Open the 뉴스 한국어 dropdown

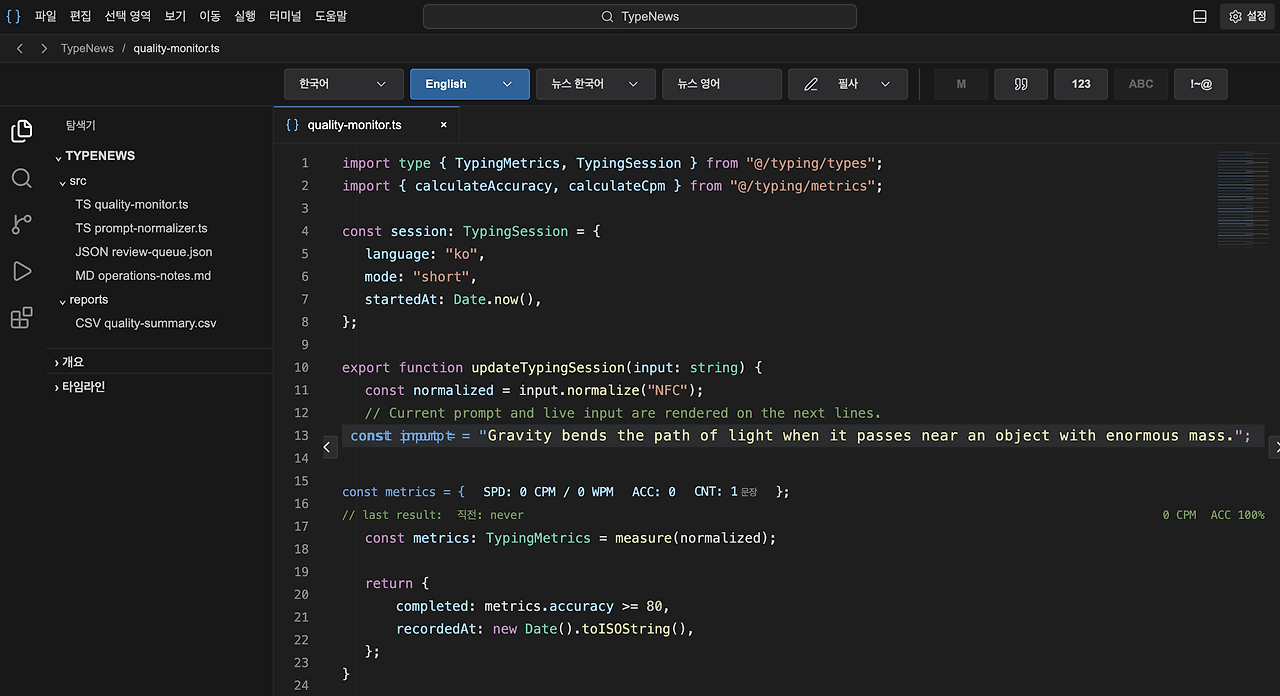point(596,84)
